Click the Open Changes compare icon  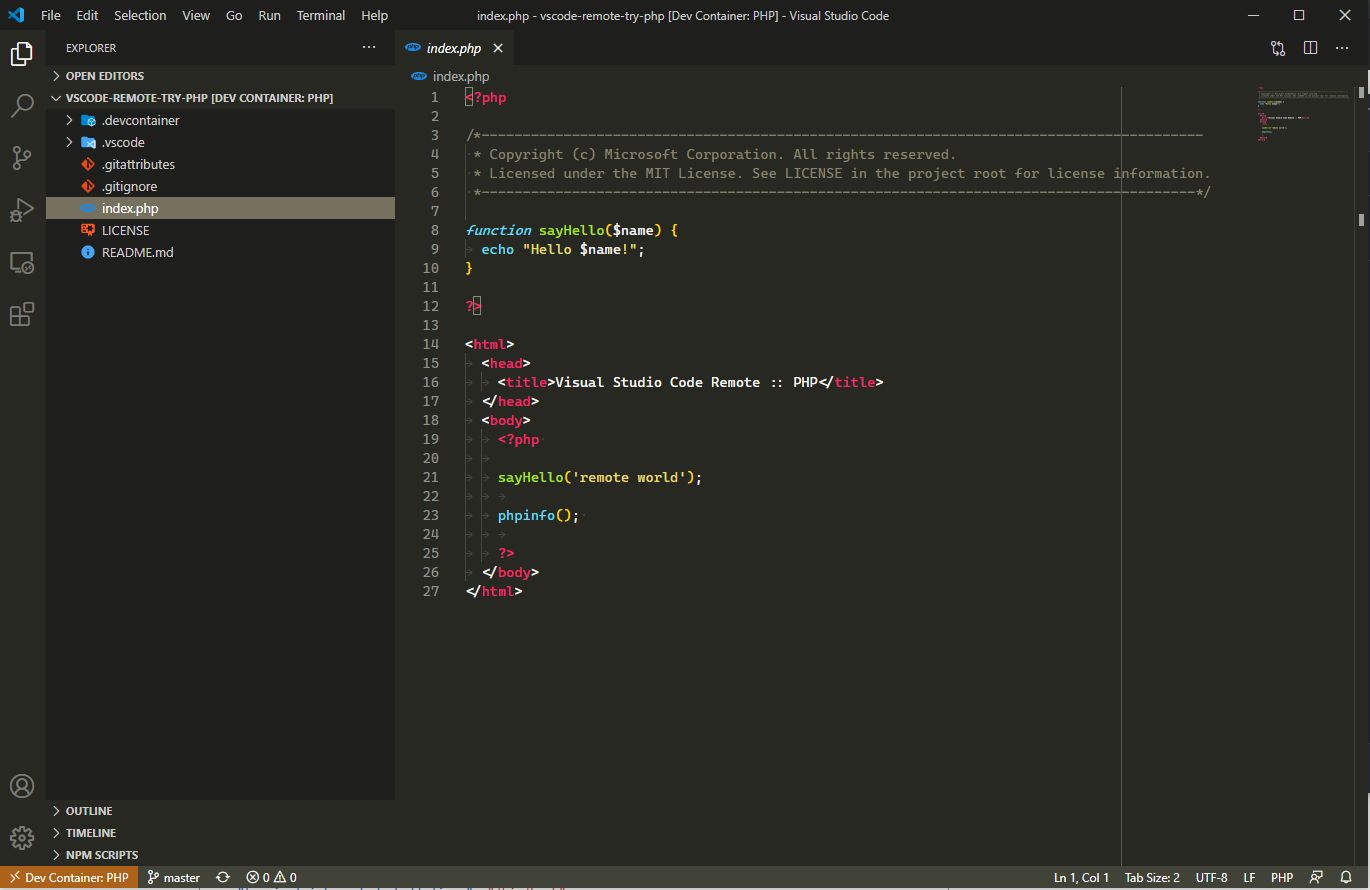point(1278,48)
